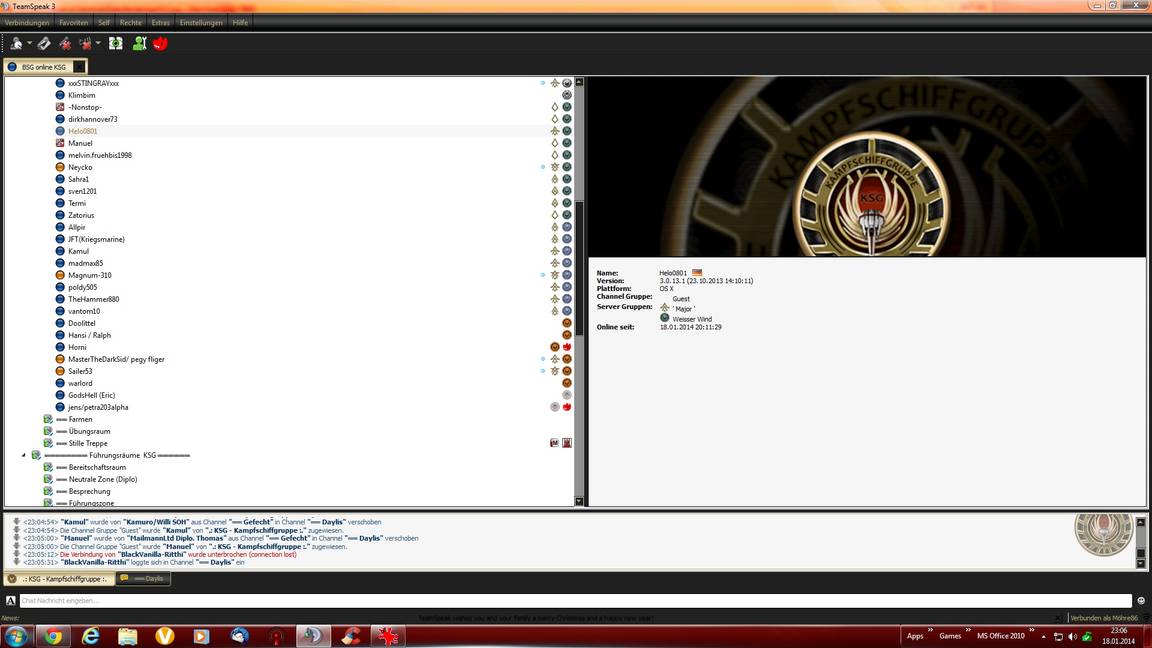This screenshot has width=1152, height=648.
Task: Open the contacts manager icon
Action: click(139, 44)
